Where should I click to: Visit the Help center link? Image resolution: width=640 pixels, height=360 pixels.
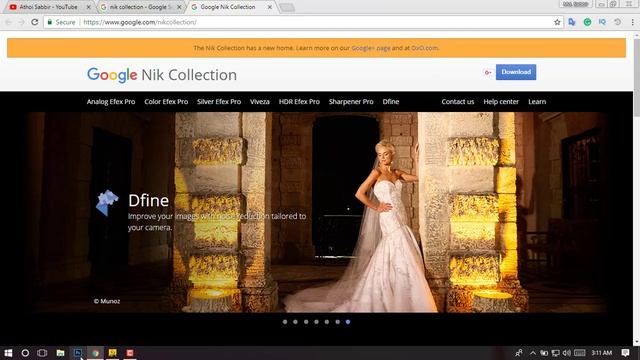coord(501,102)
